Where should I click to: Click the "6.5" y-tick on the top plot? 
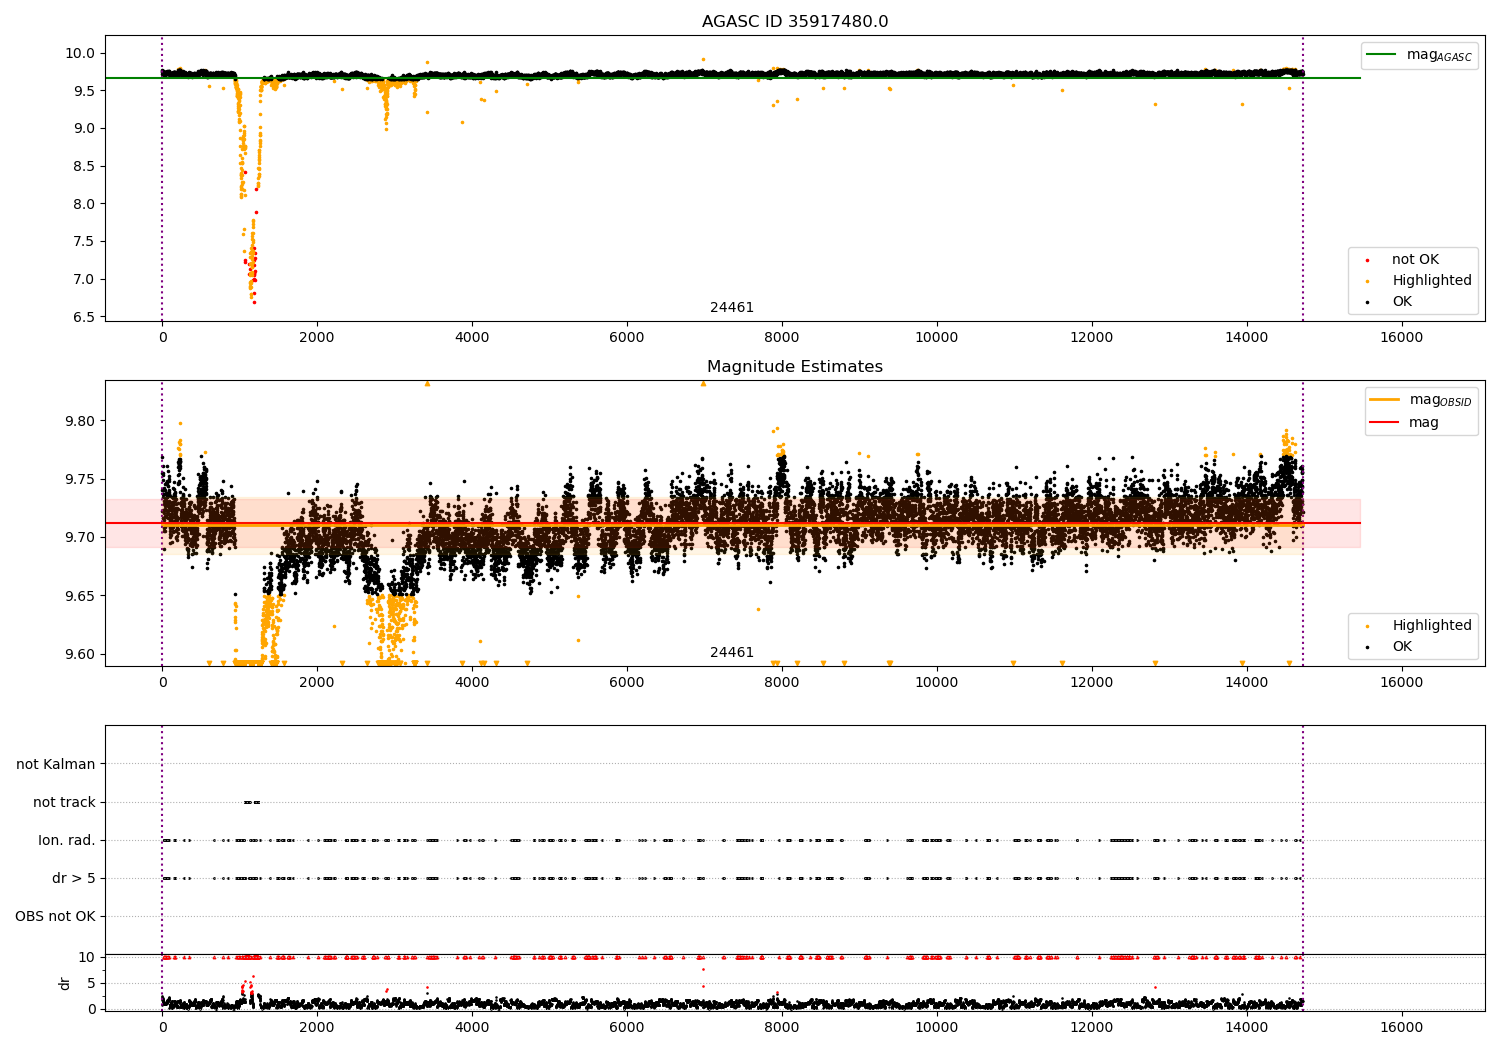point(84,318)
